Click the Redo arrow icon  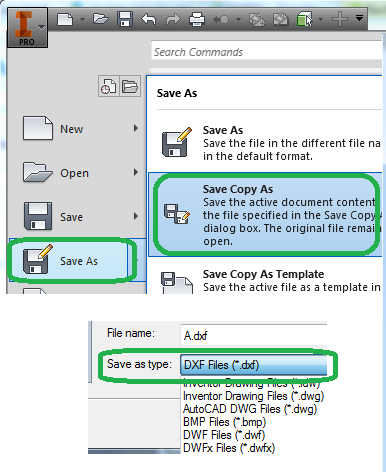click(173, 19)
